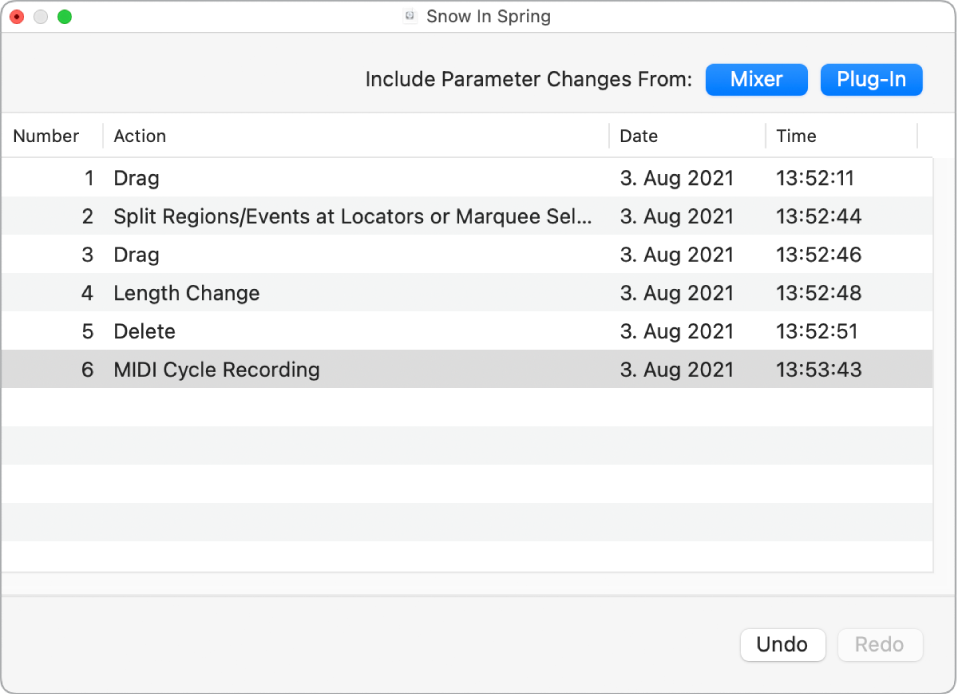
Task: Click the Undo button
Action: (782, 645)
